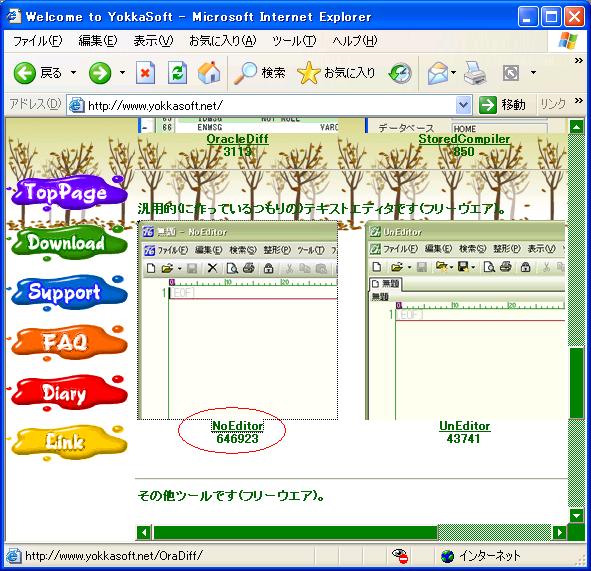
Task: Go back with the 戻る button
Action: click(38, 73)
